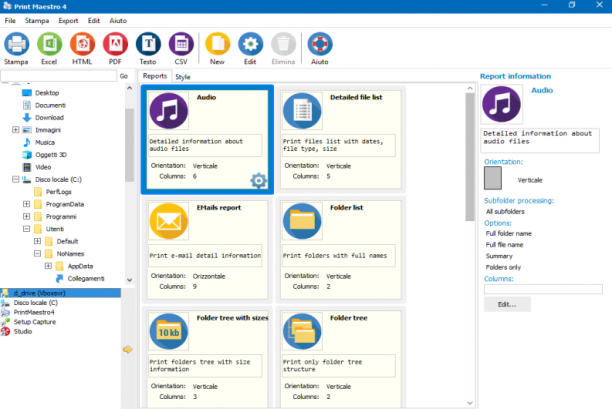
Task: Click the orange arrow icon beside folder list
Action: click(x=128, y=349)
